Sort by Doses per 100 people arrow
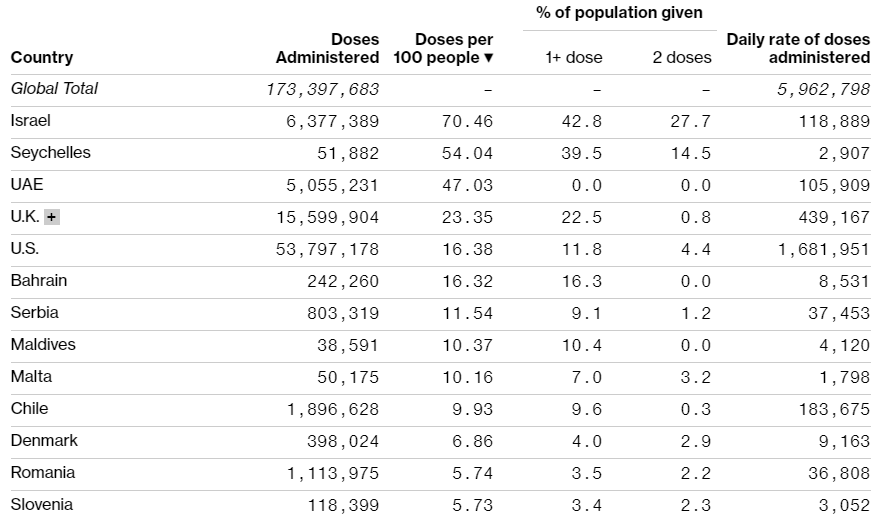The image size is (879, 521). pyautogui.click(x=489, y=58)
